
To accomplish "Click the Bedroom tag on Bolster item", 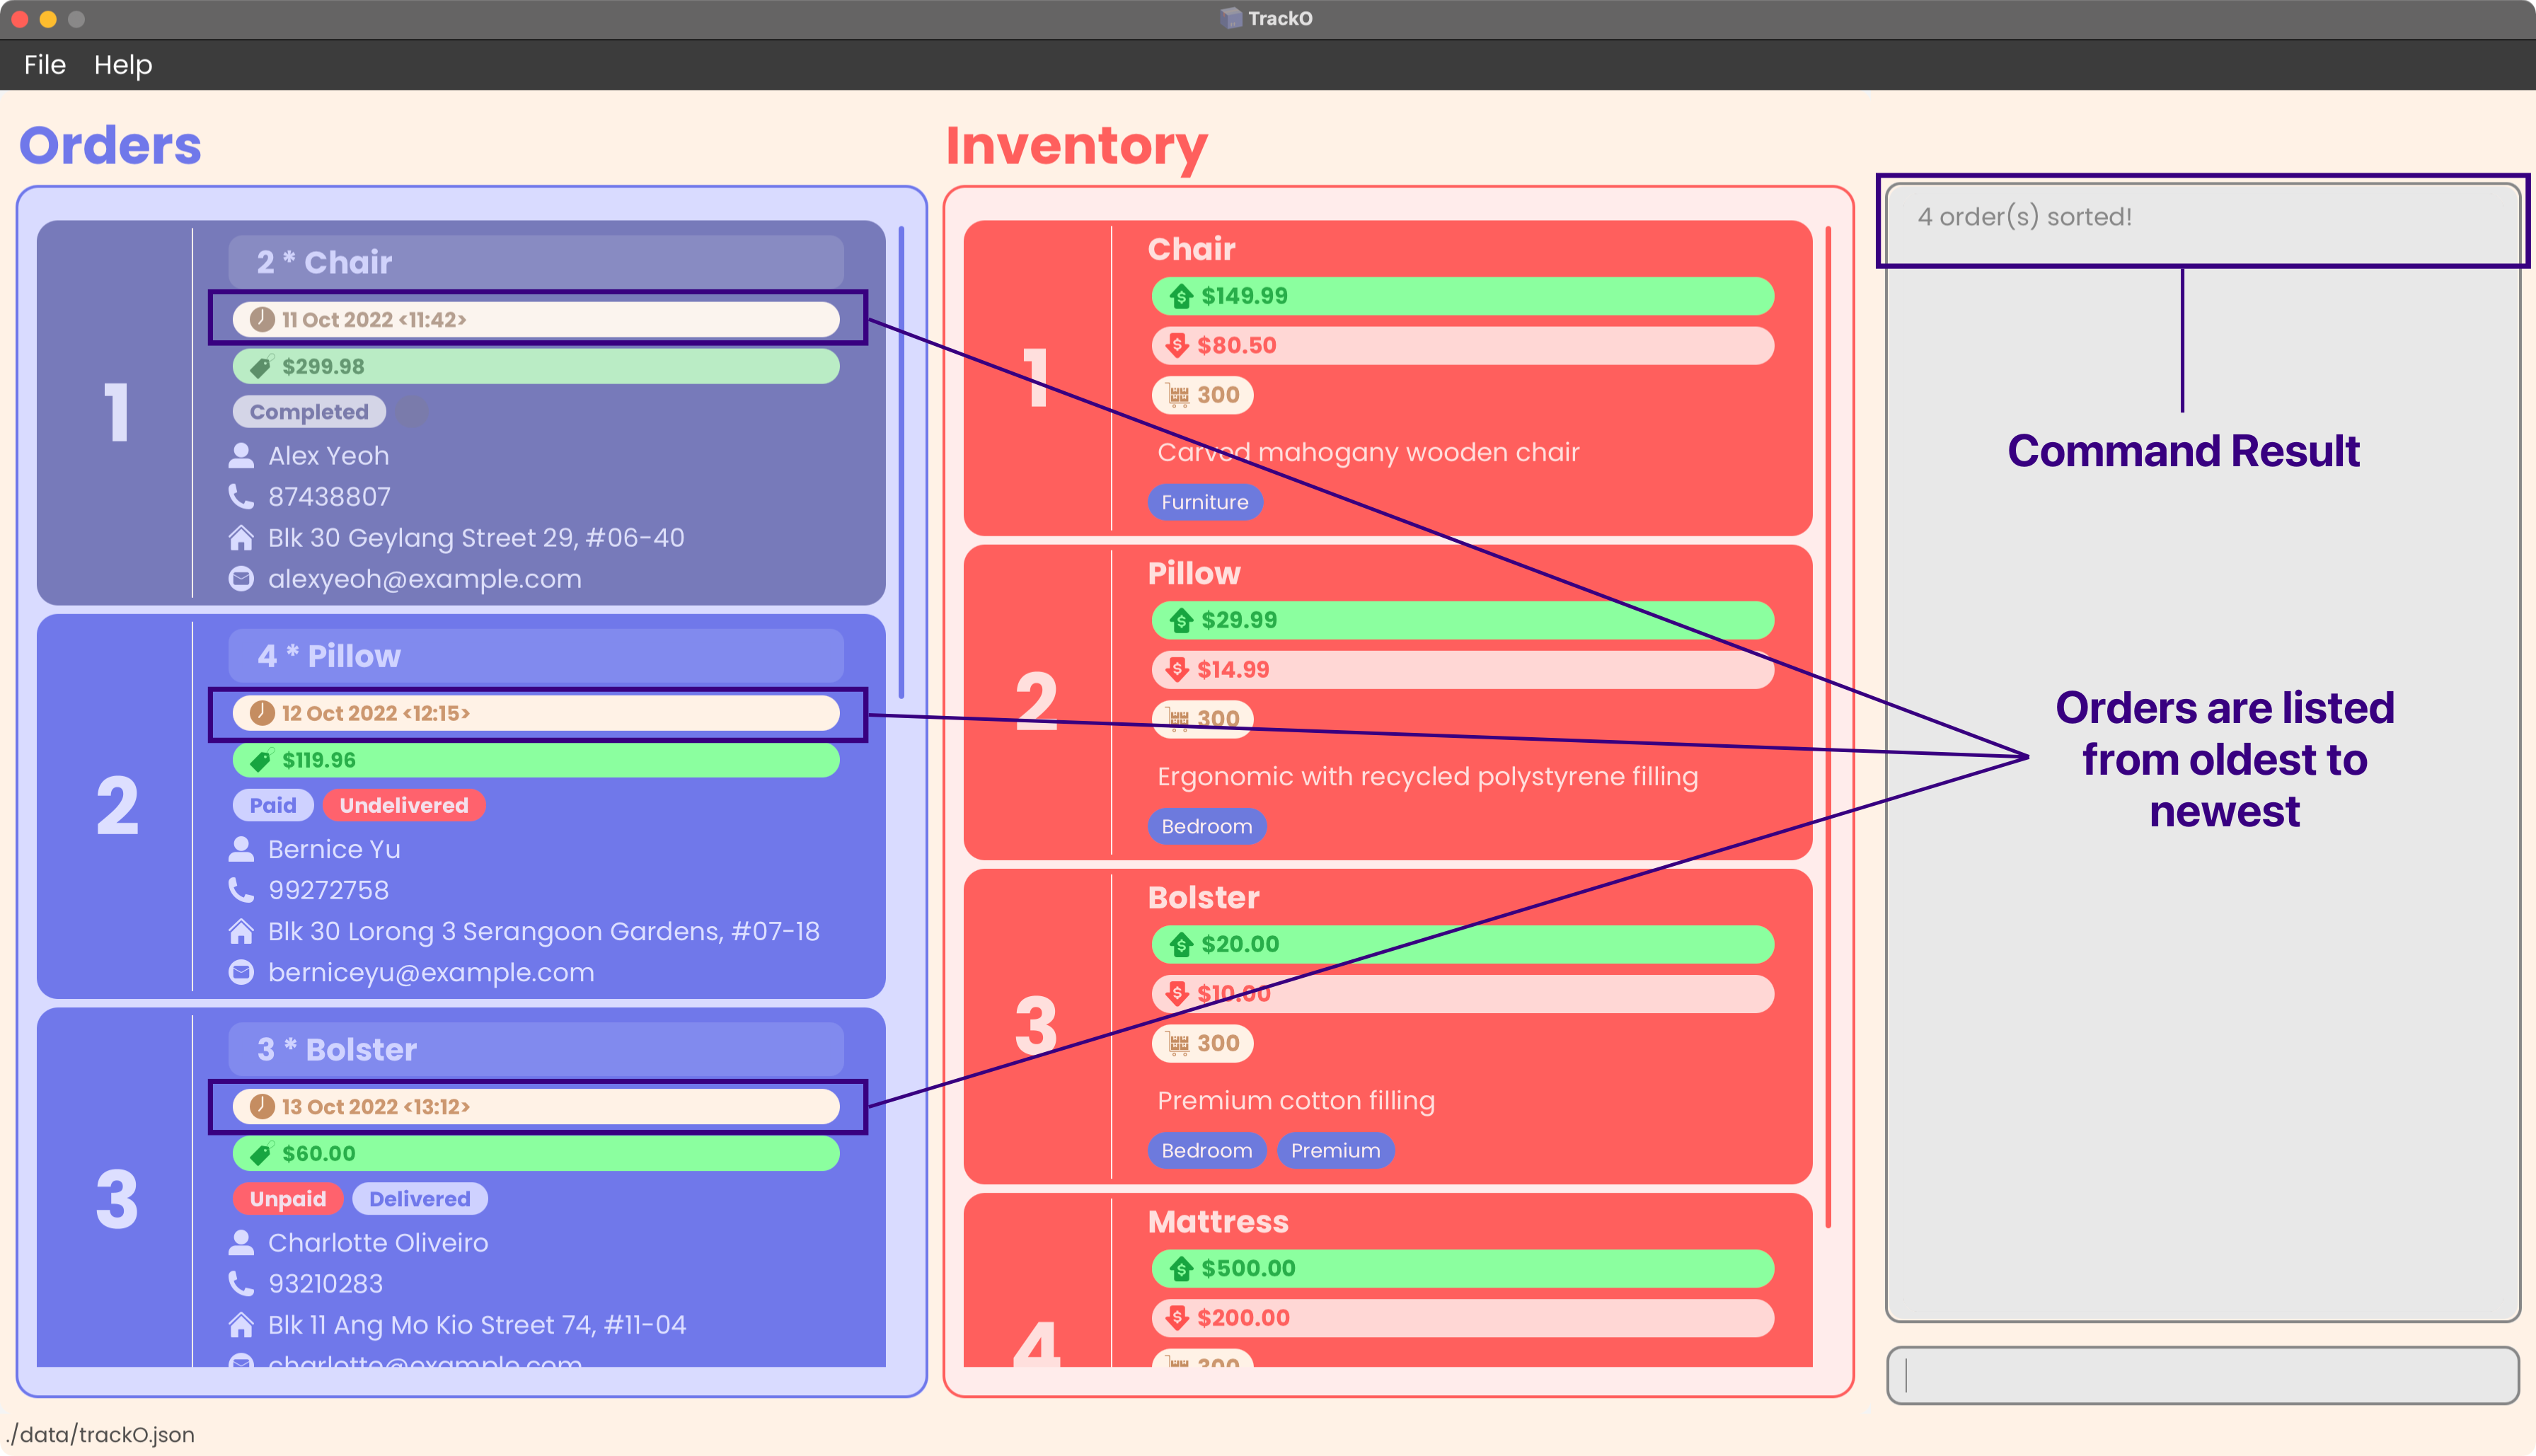I will (1207, 1150).
